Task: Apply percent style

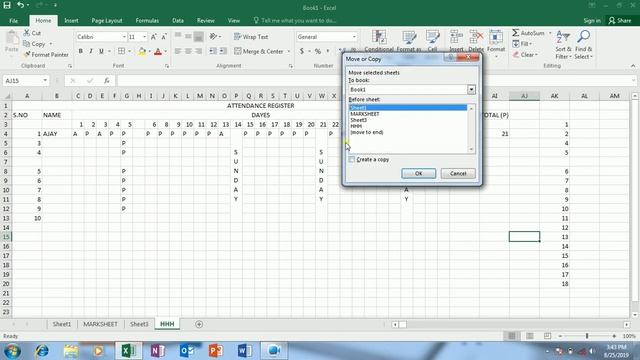Action: click(x=318, y=51)
